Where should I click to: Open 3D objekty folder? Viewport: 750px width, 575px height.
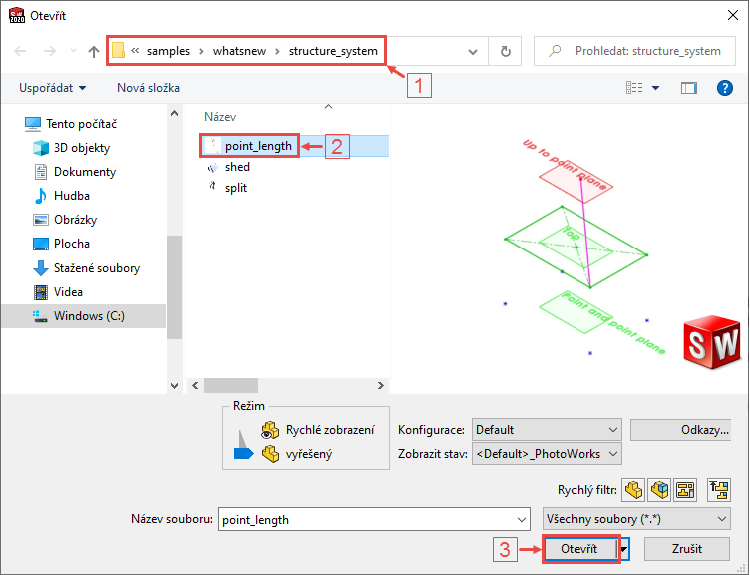click(x=72, y=148)
